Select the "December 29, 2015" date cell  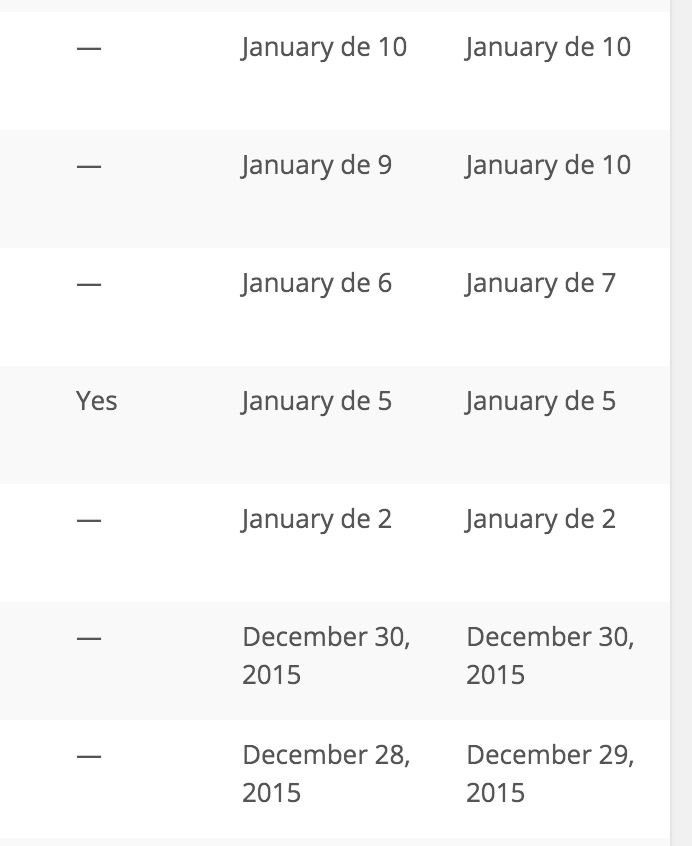coord(550,774)
